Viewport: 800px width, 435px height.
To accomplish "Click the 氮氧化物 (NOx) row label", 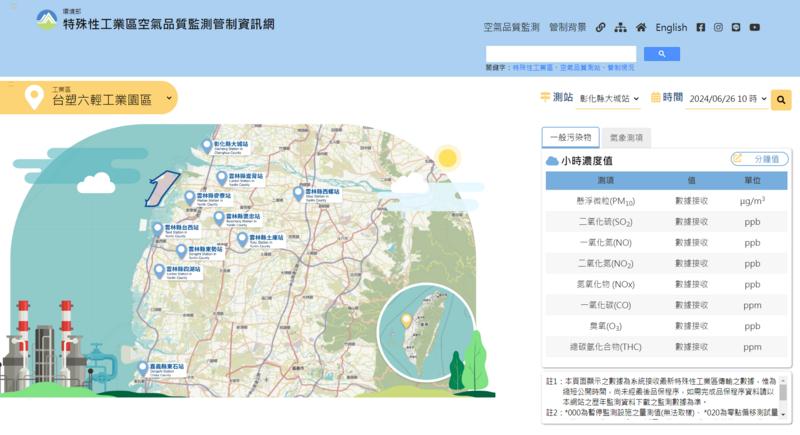I will pos(606,285).
